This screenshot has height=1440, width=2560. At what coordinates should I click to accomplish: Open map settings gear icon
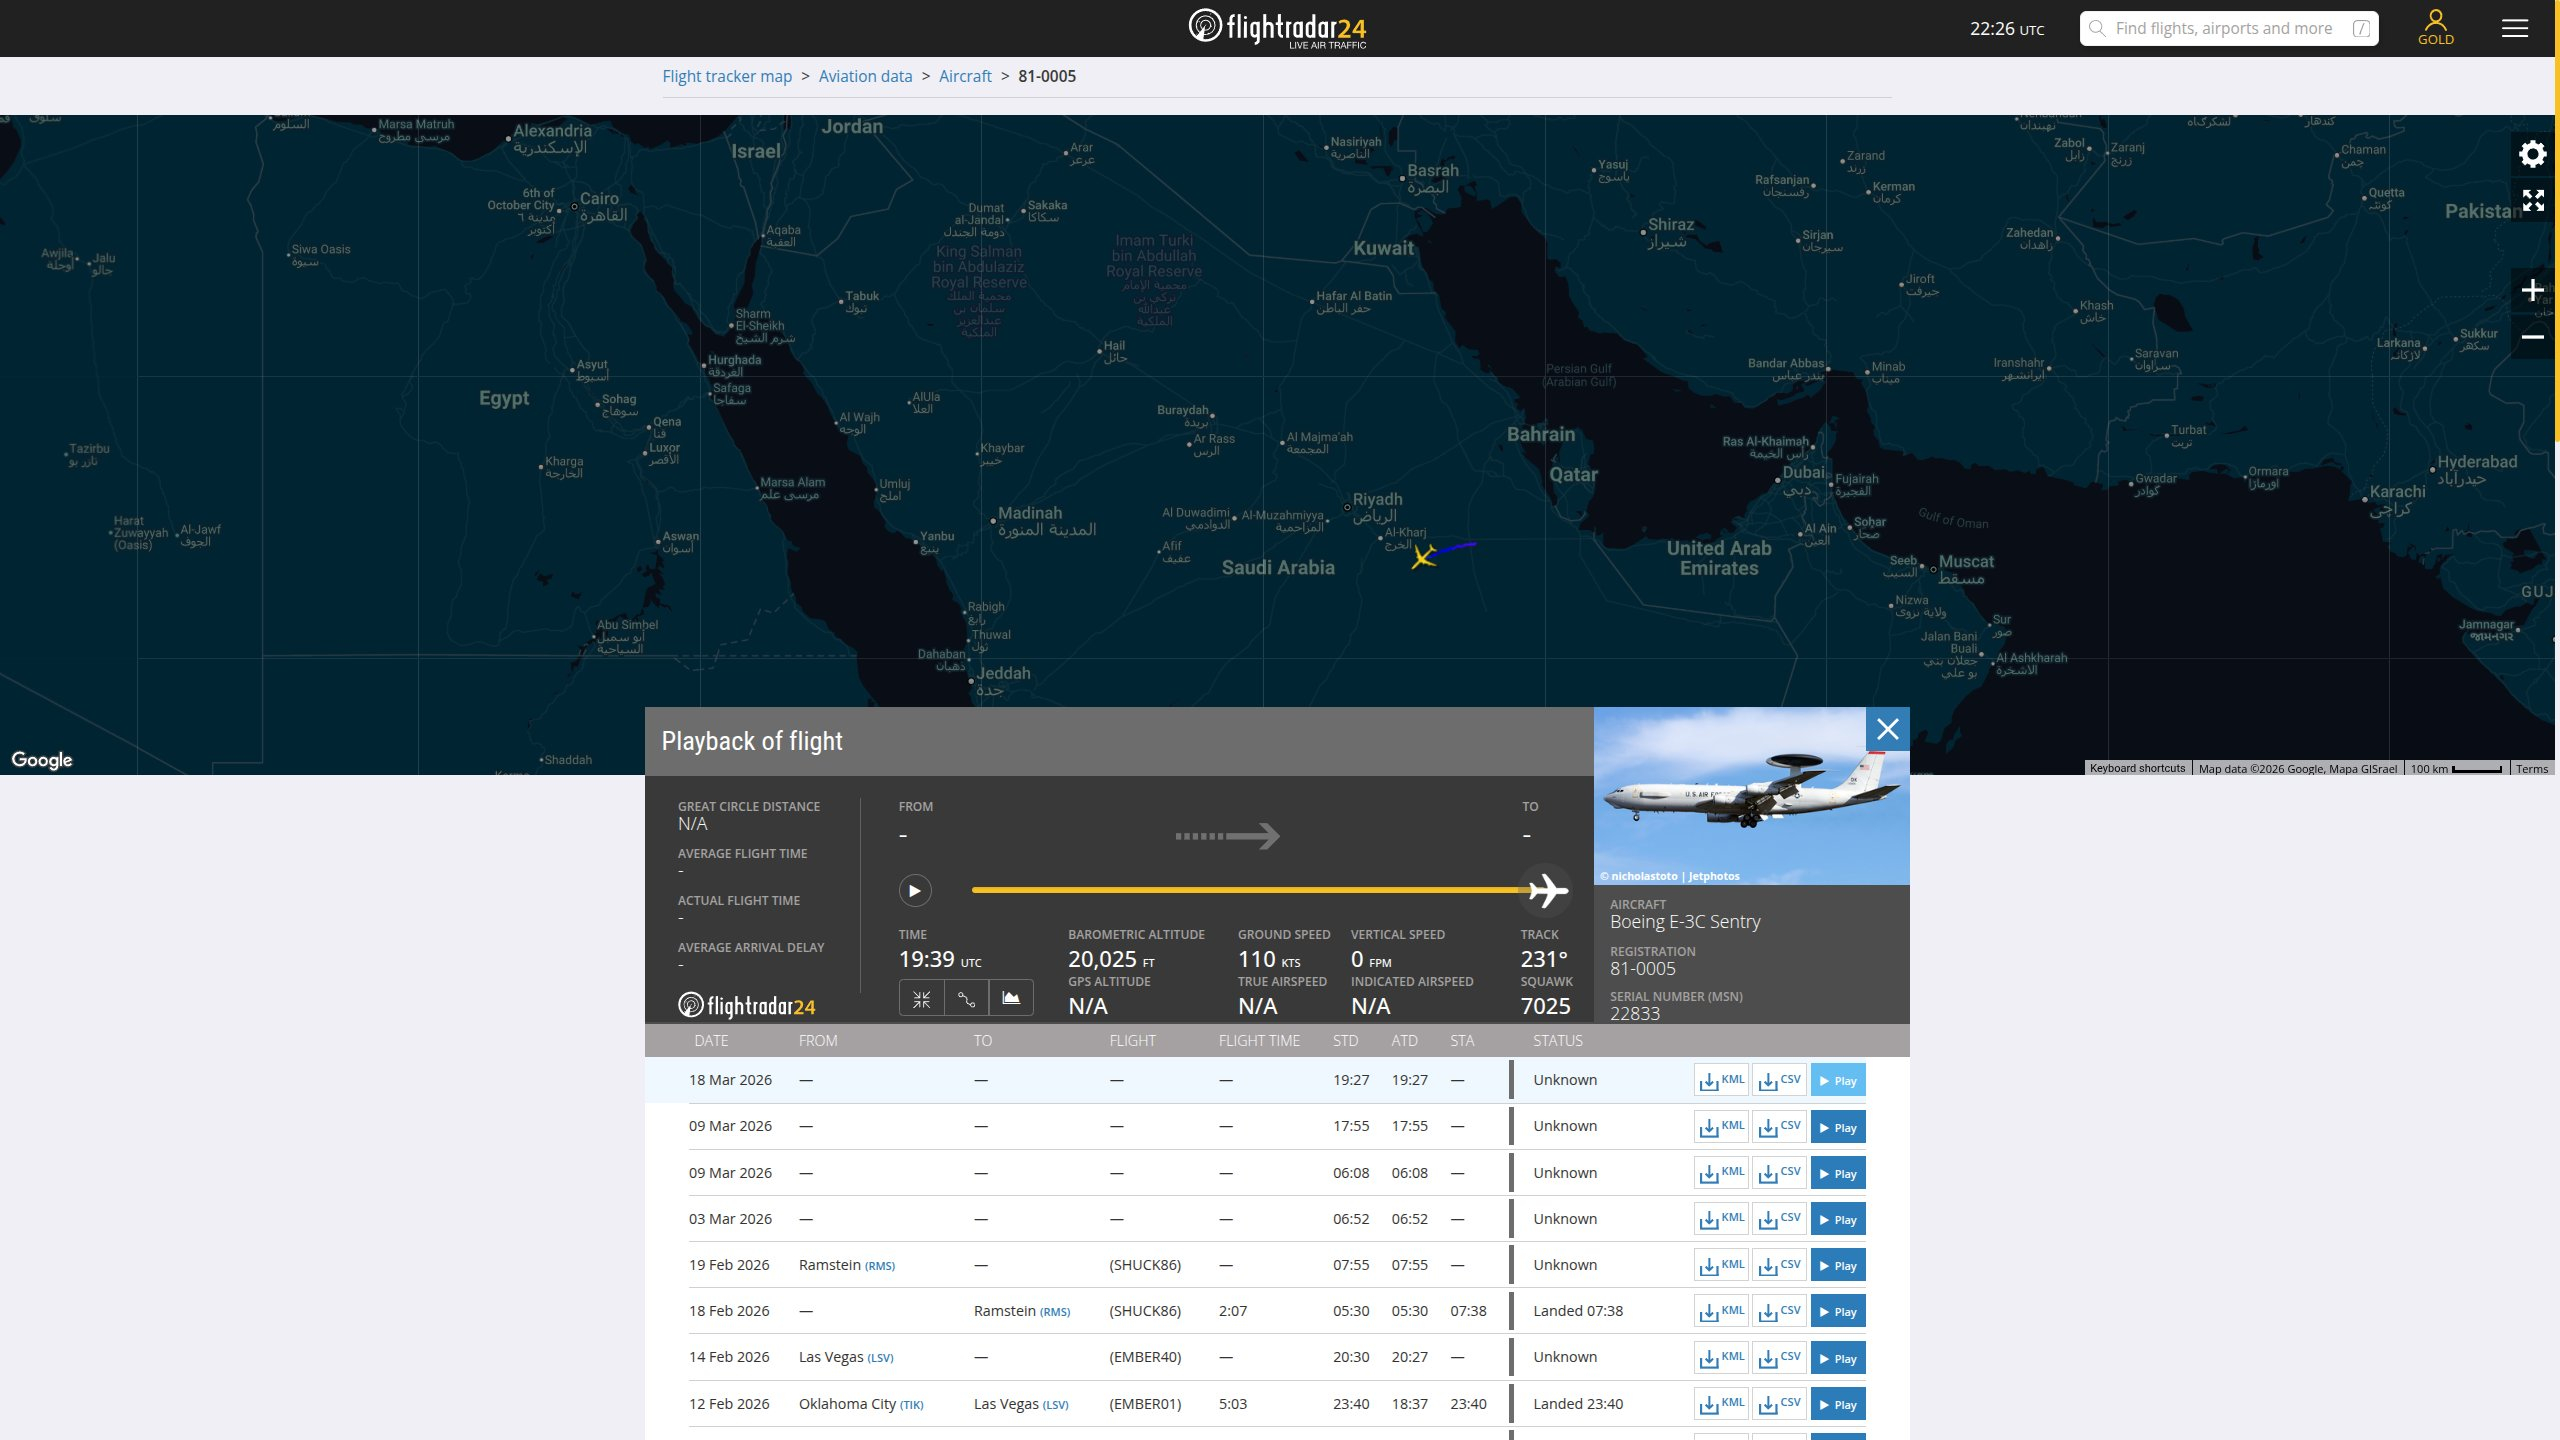(2532, 154)
